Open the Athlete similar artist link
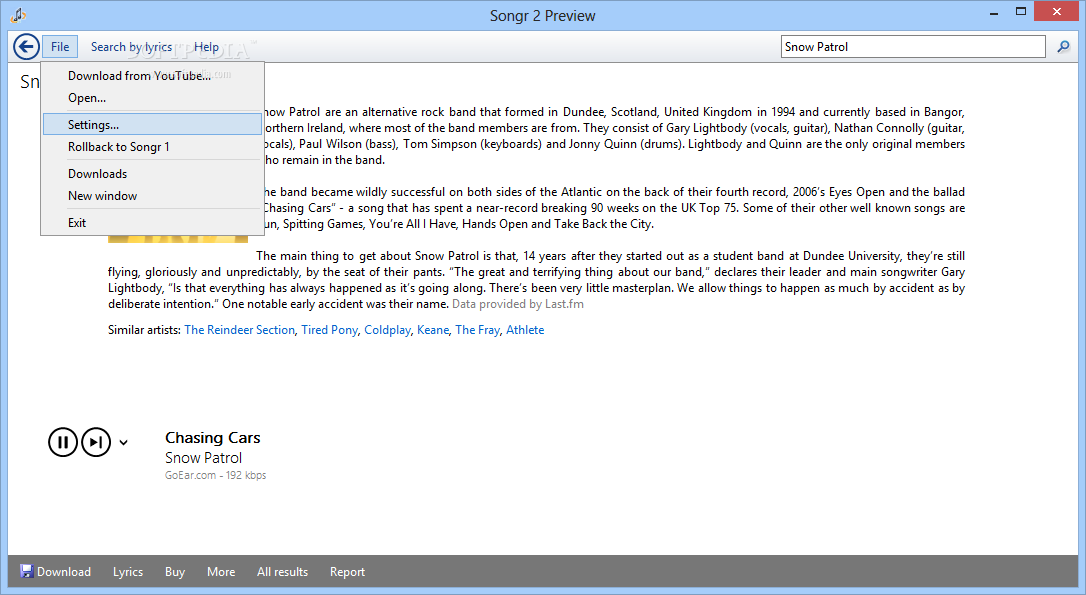Screen dimensions: 1086x595 point(525,330)
